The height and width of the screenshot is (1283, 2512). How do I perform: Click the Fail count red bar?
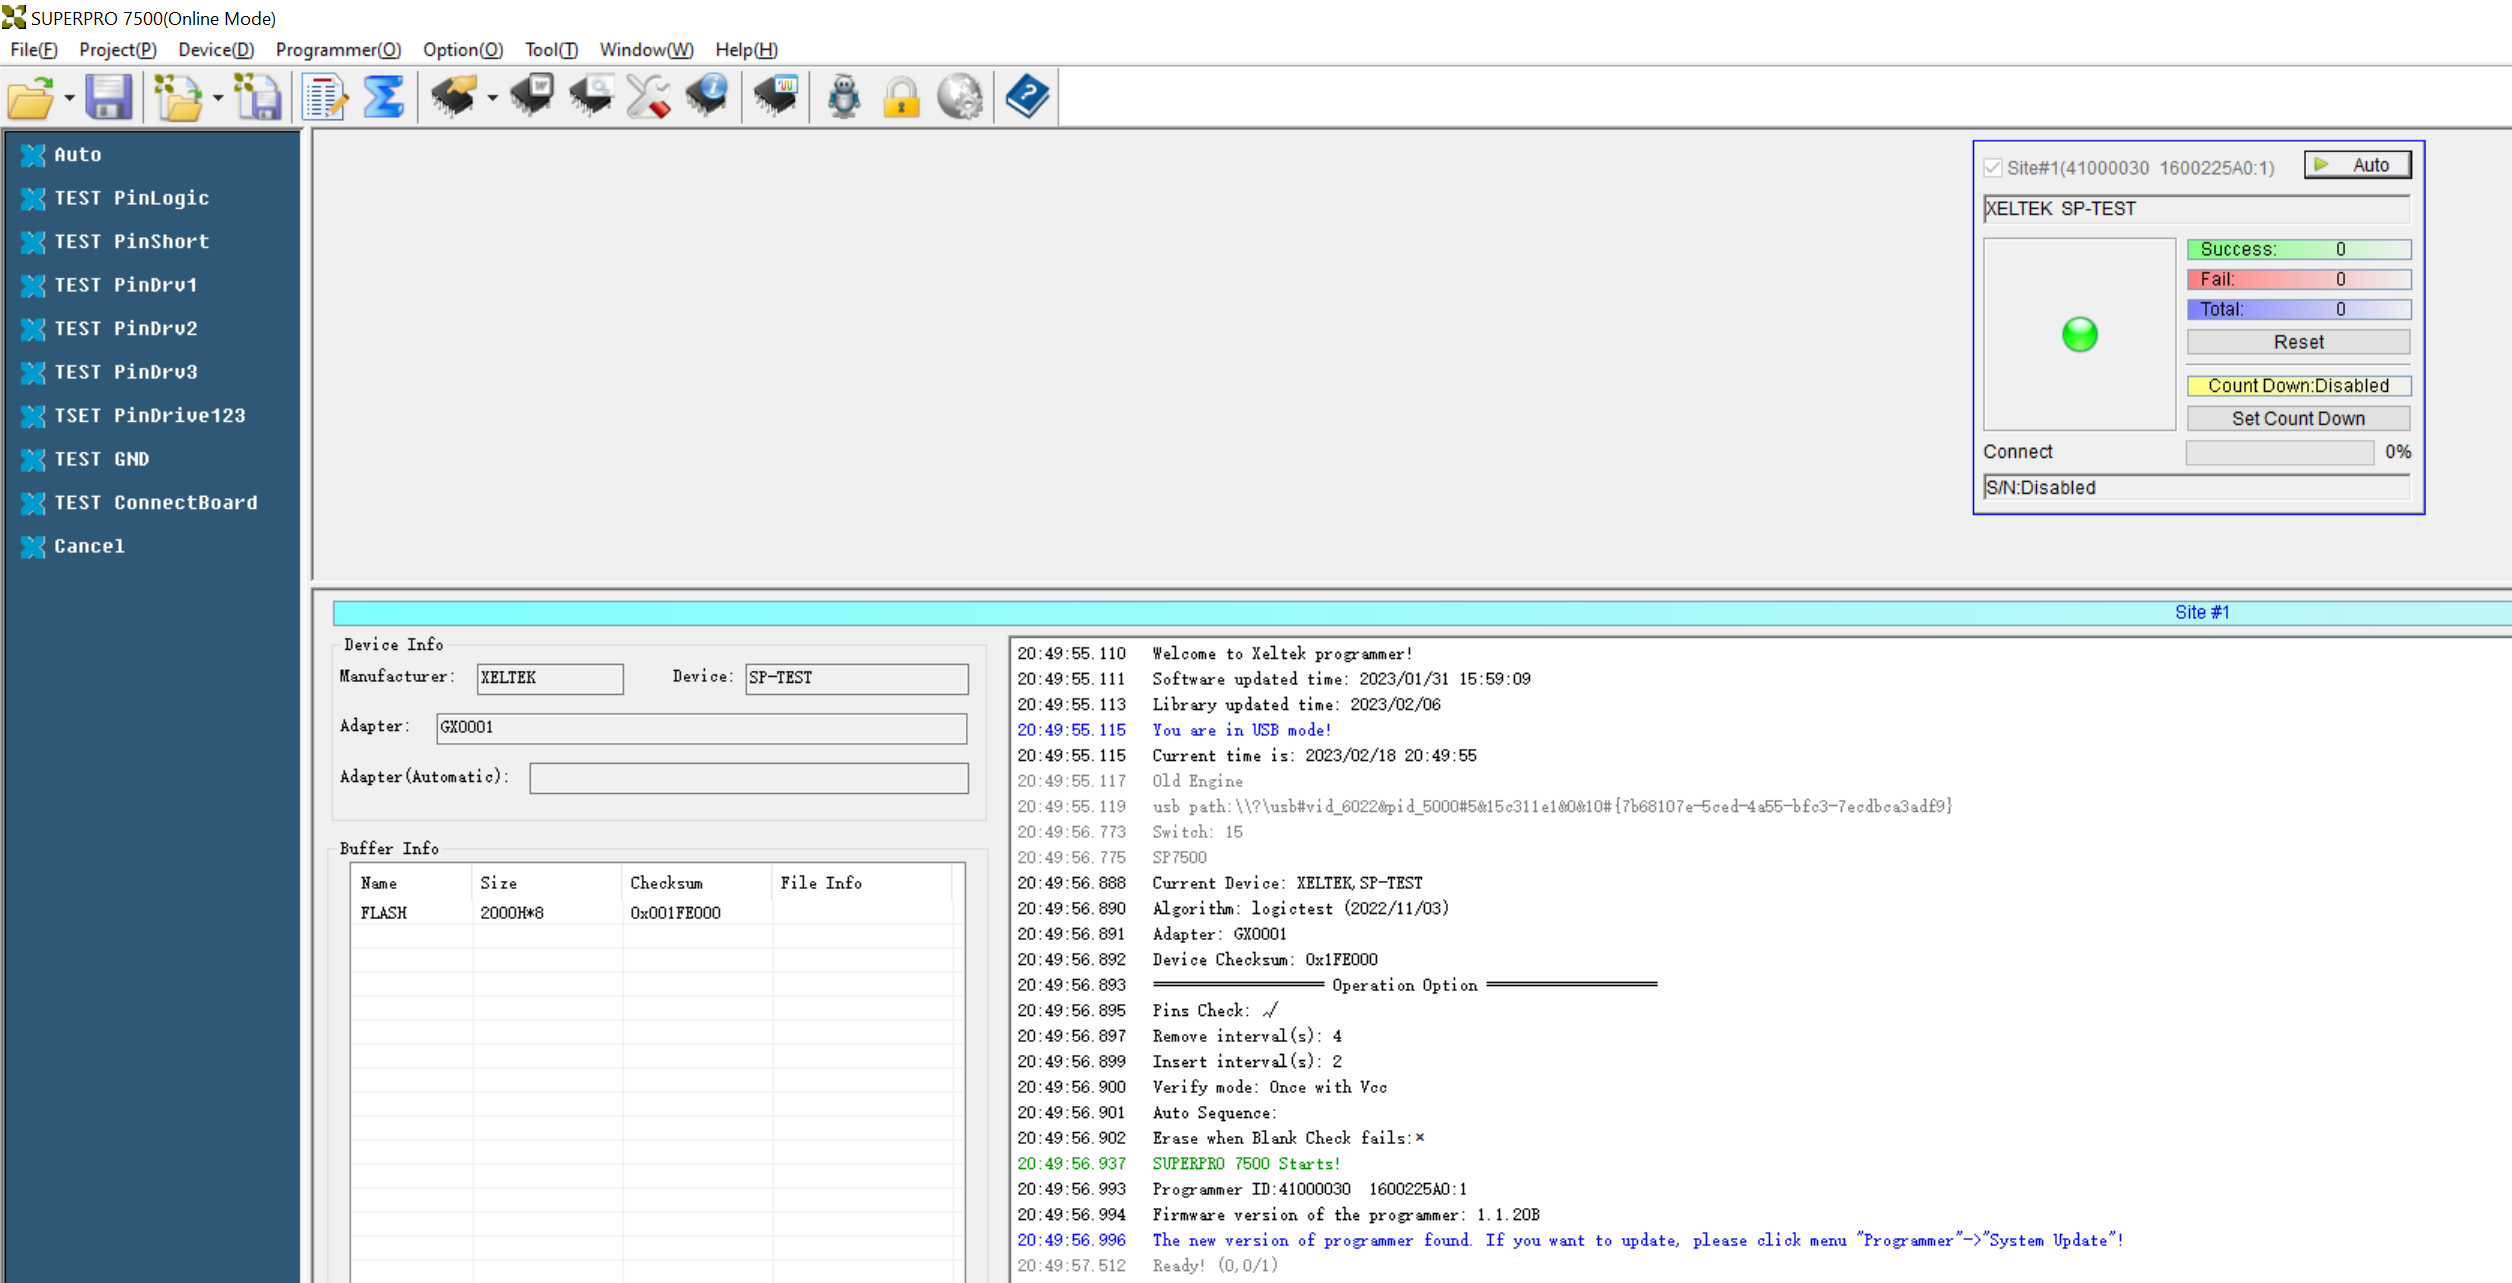[2298, 279]
